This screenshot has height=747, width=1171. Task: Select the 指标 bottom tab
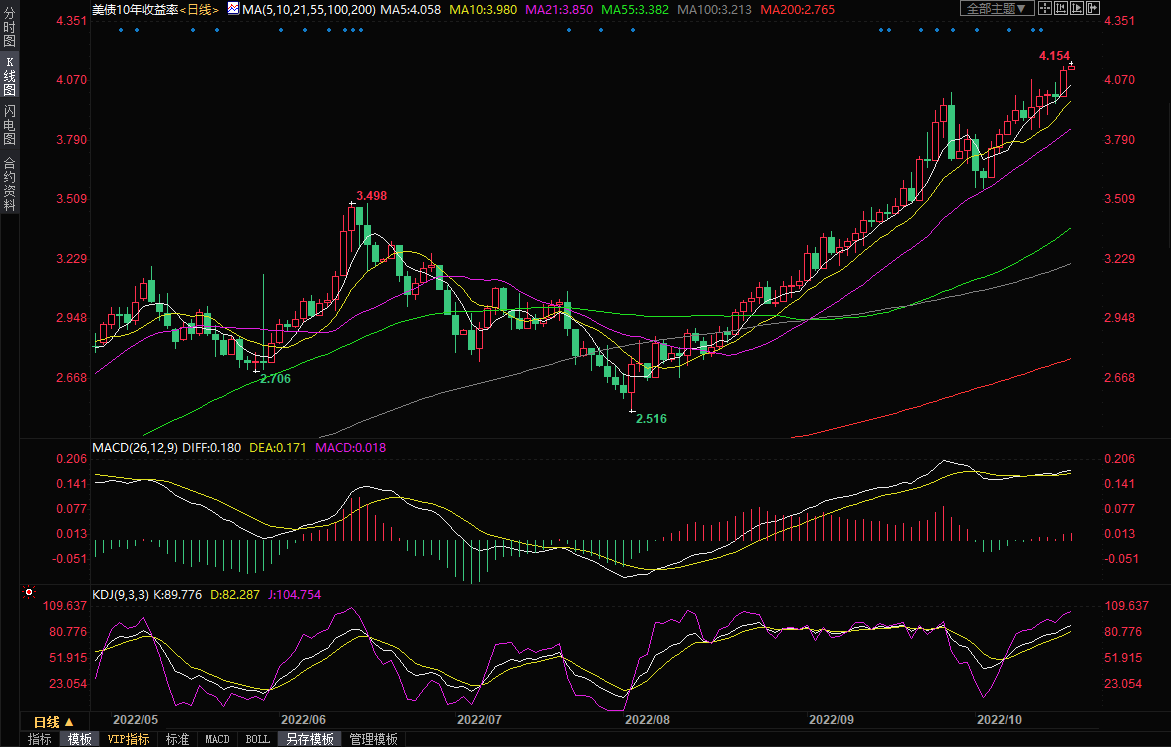pos(40,740)
